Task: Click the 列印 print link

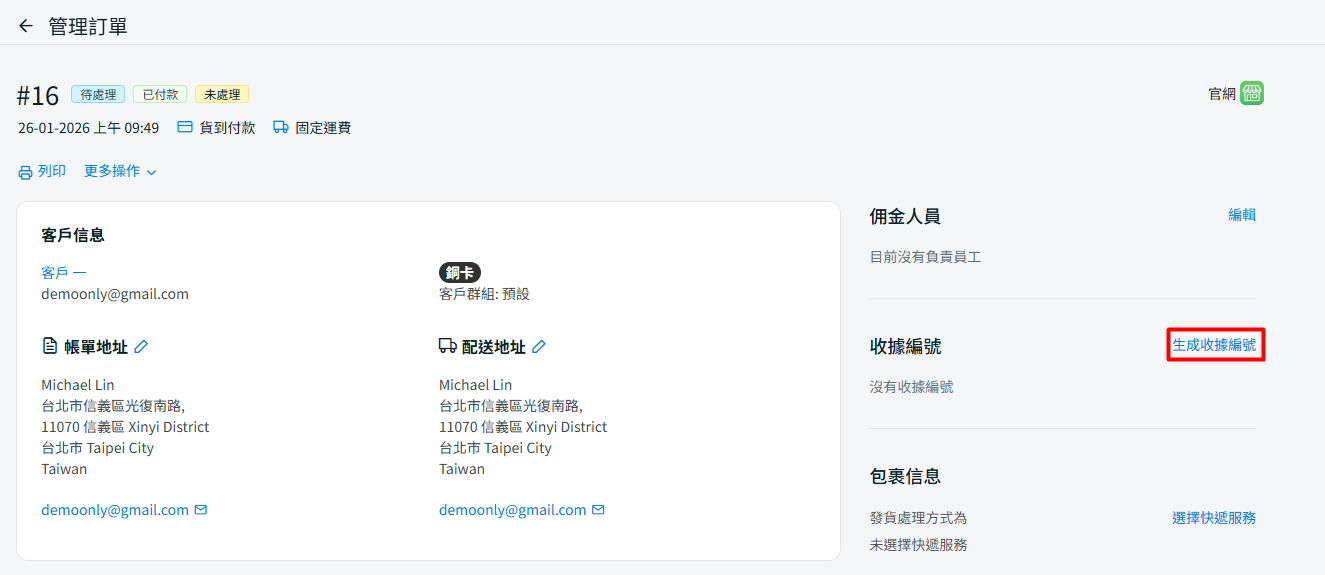Action: (52, 172)
